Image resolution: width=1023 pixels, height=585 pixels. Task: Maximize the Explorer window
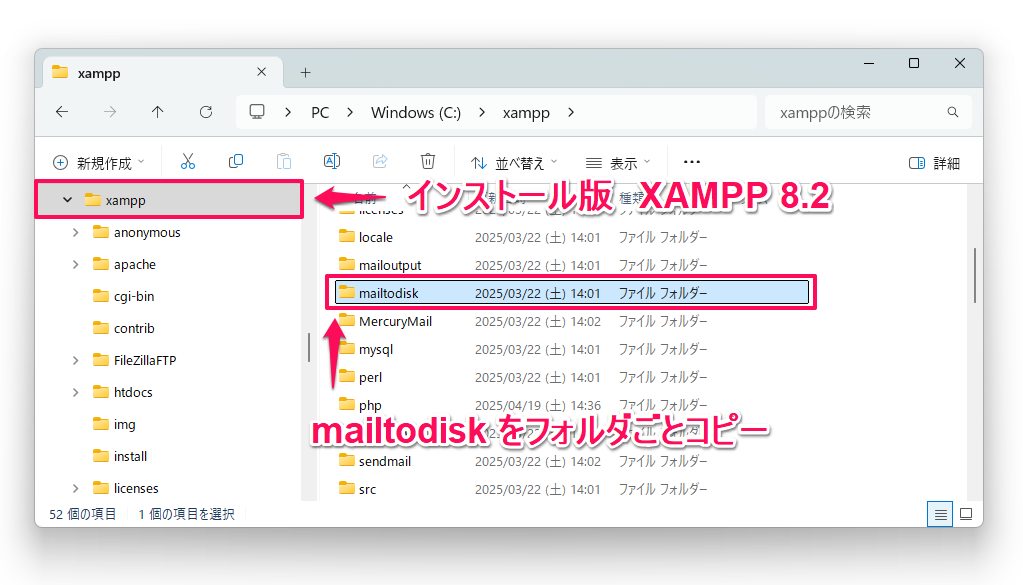(914, 63)
